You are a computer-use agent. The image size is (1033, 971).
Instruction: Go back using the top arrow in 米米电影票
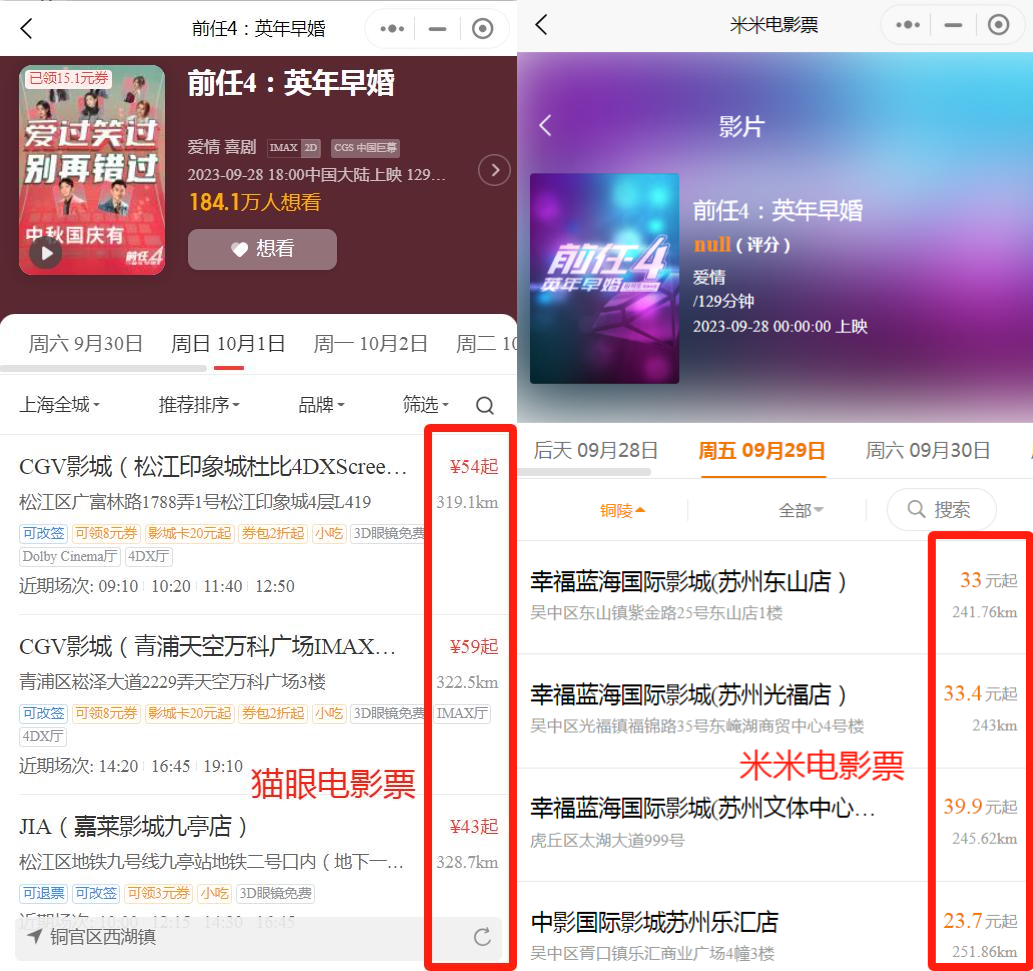tap(542, 25)
